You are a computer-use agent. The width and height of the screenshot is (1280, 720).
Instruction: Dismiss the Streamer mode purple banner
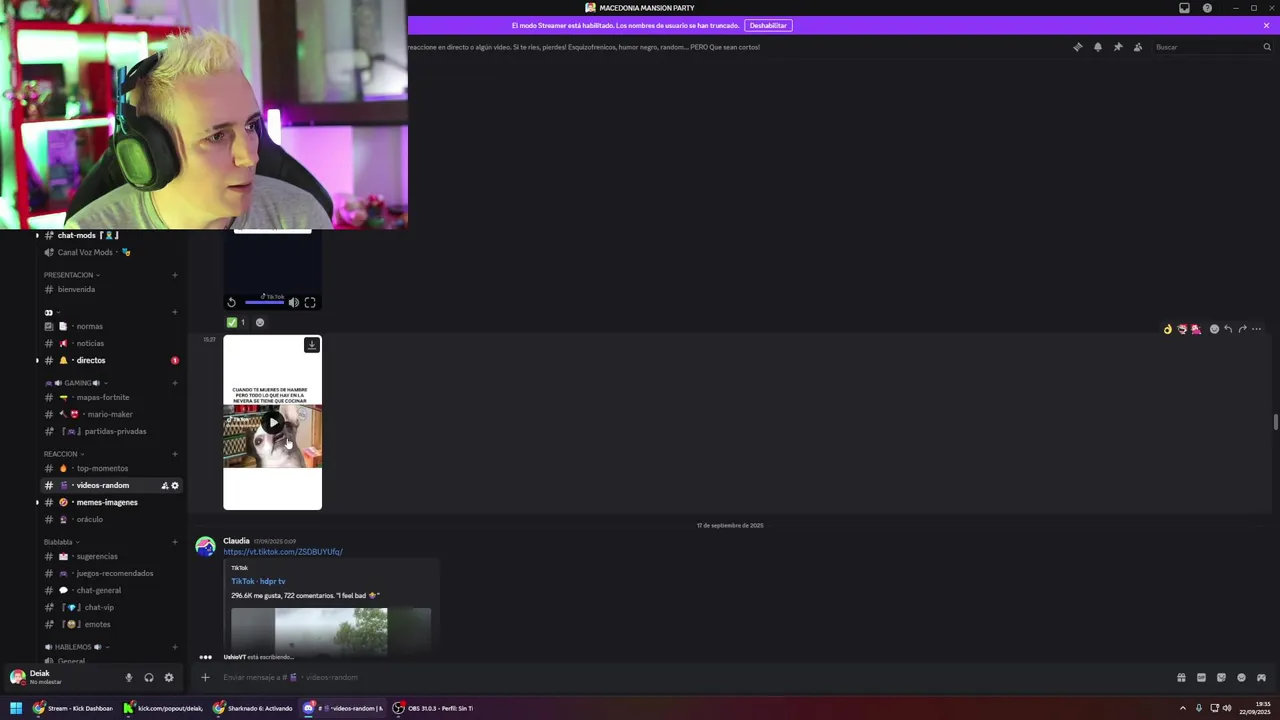(1266, 25)
